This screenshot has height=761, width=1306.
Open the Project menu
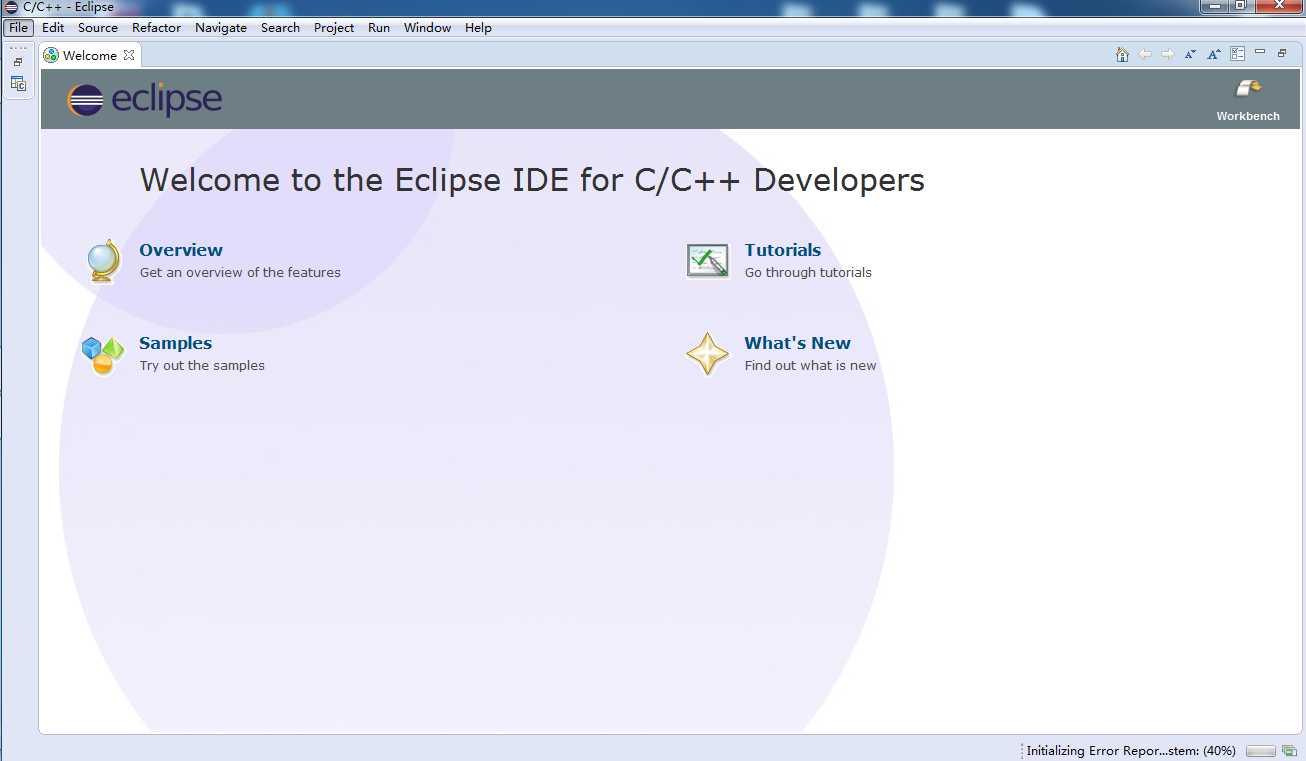(x=334, y=28)
